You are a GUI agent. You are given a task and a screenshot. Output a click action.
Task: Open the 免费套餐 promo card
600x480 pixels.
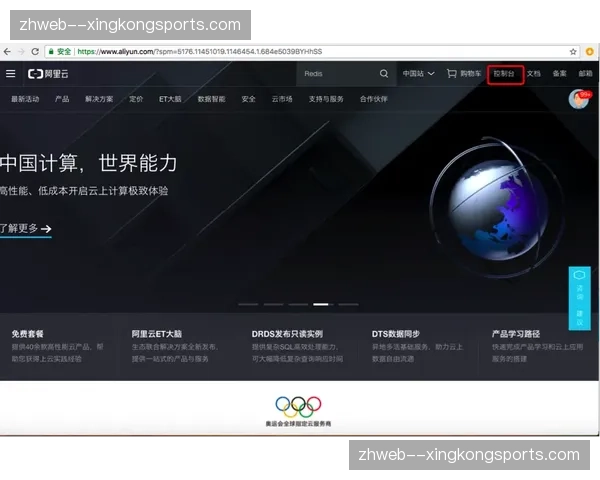(57, 346)
